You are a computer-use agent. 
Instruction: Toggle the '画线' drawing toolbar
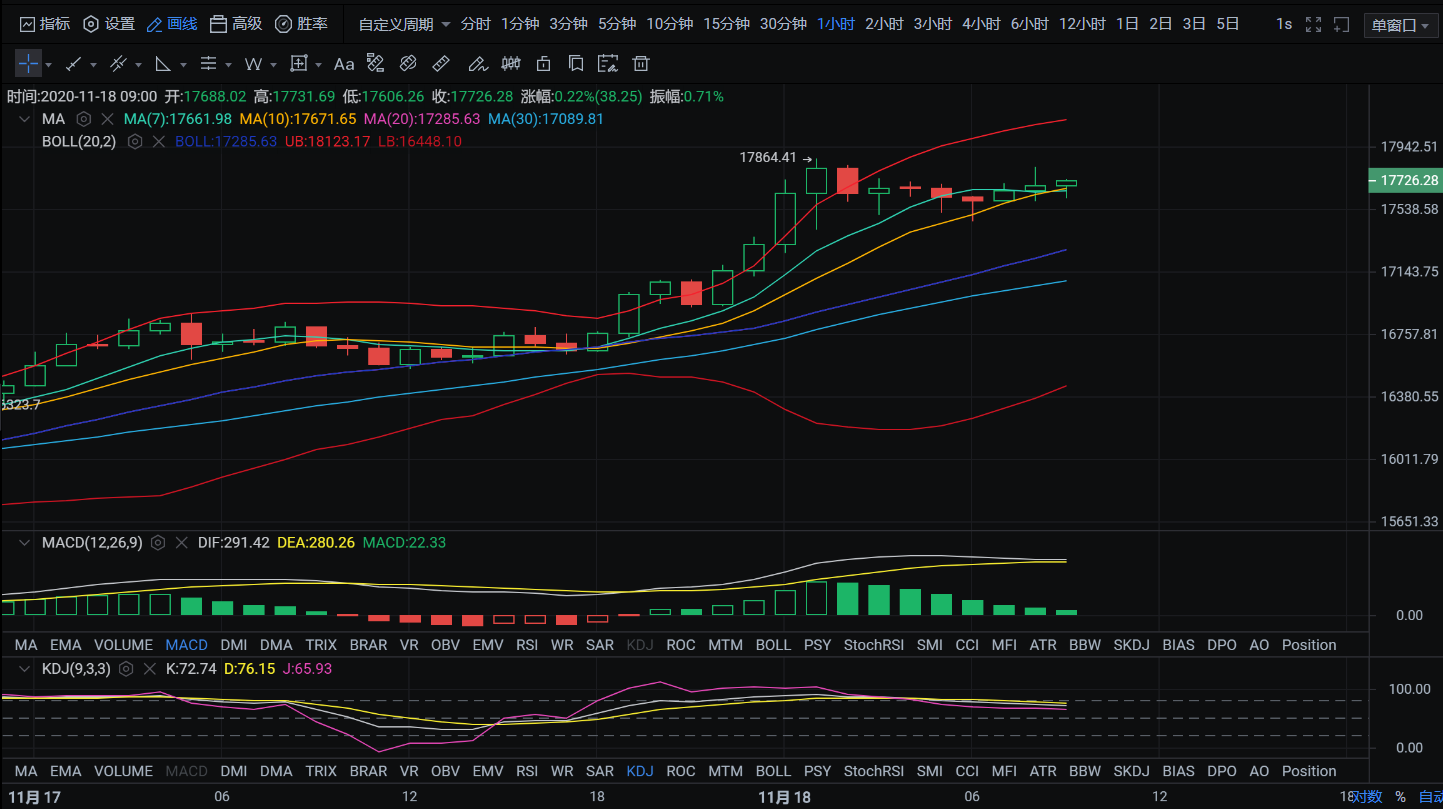point(172,24)
